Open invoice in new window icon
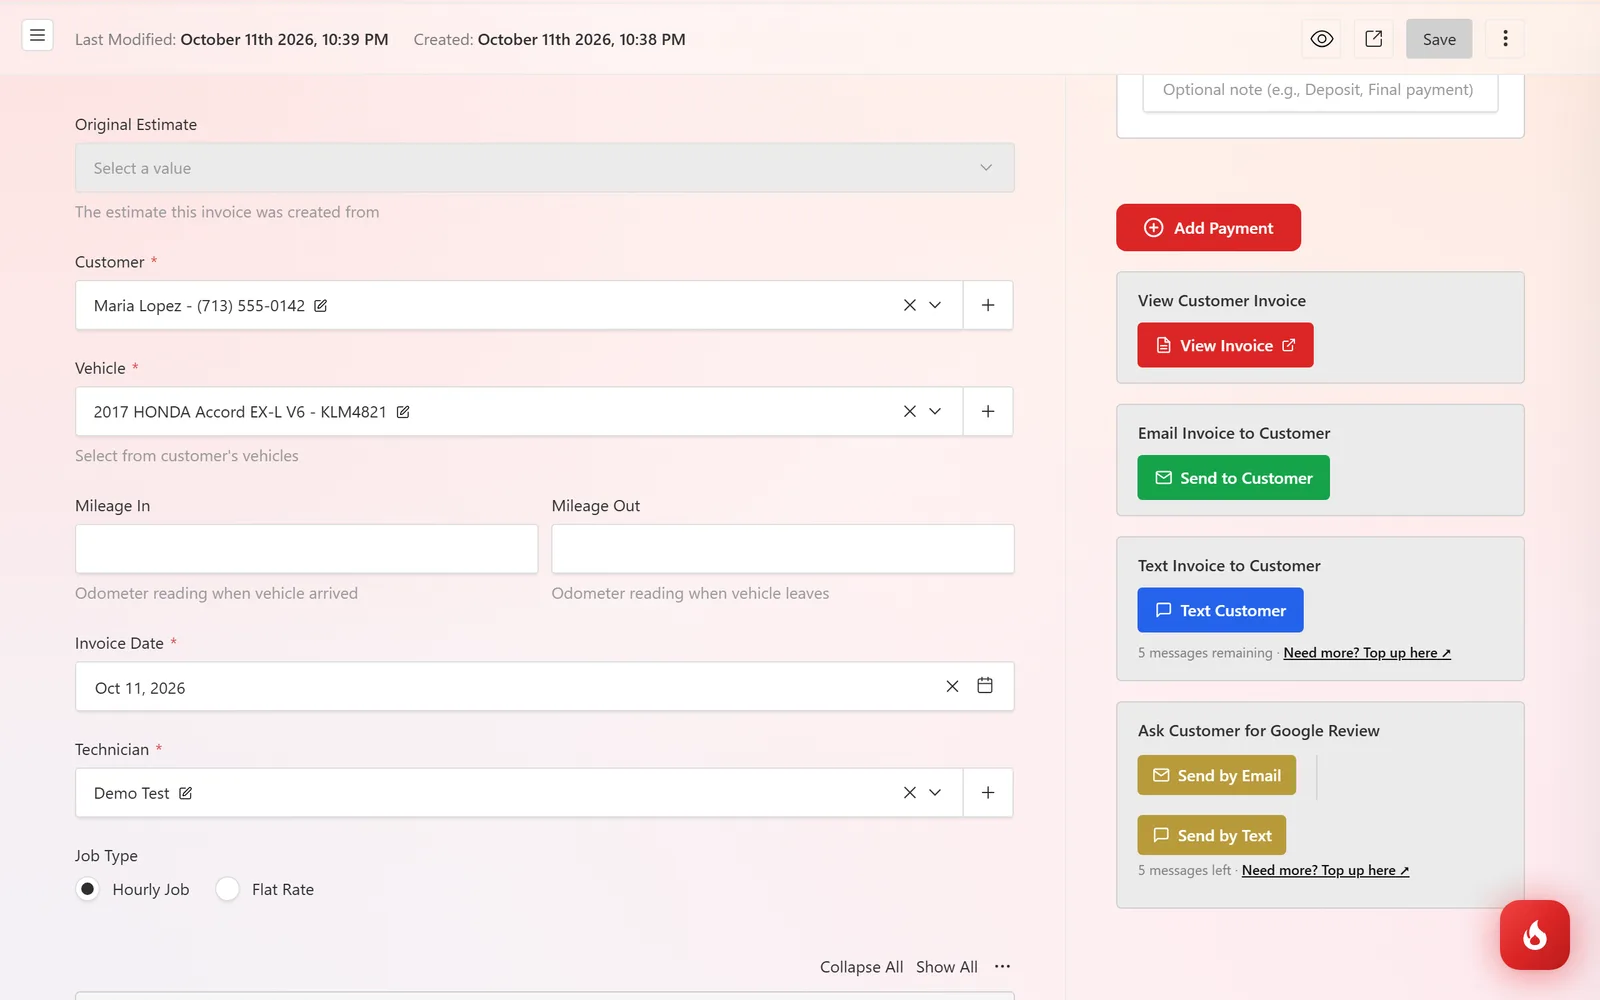The image size is (1600, 1000). point(1373,39)
